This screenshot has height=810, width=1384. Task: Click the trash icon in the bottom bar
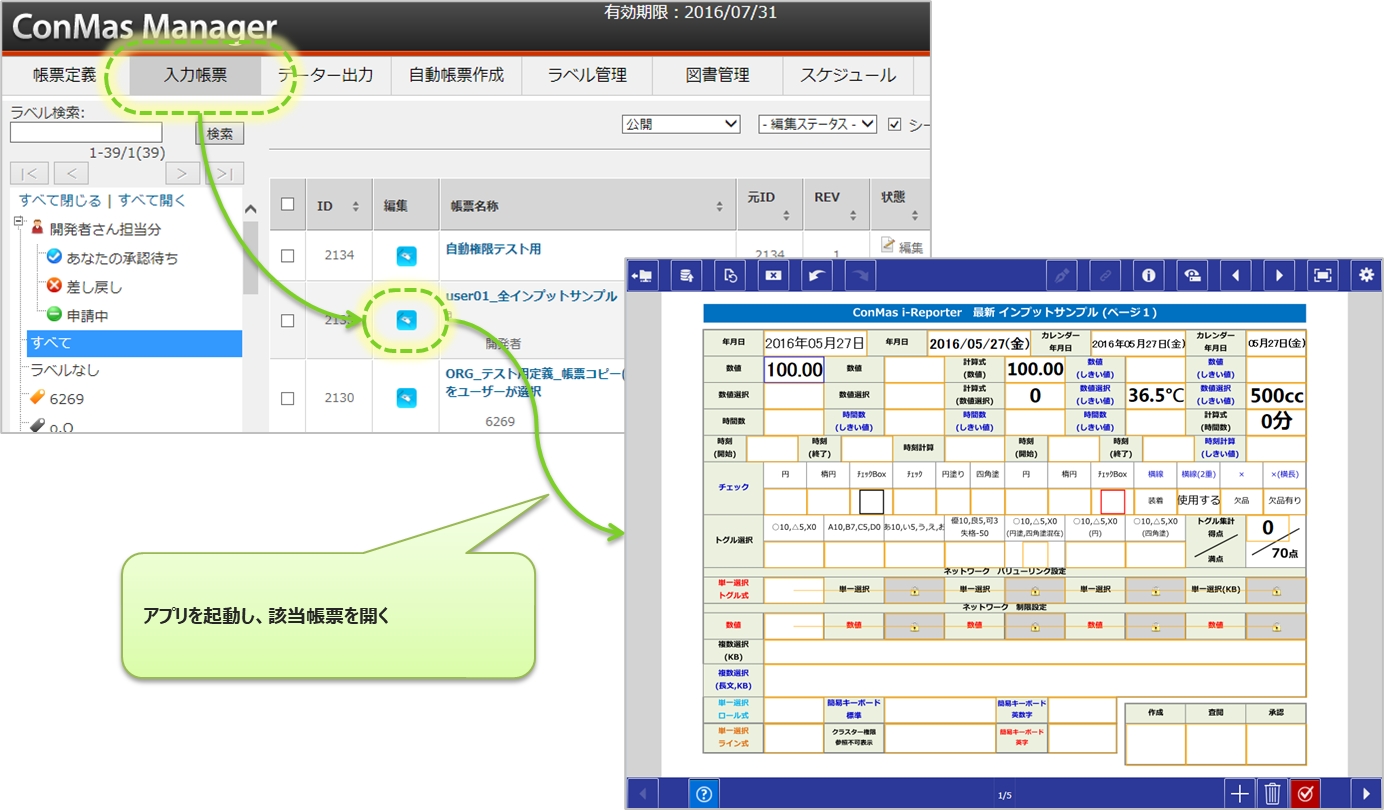[1272, 794]
